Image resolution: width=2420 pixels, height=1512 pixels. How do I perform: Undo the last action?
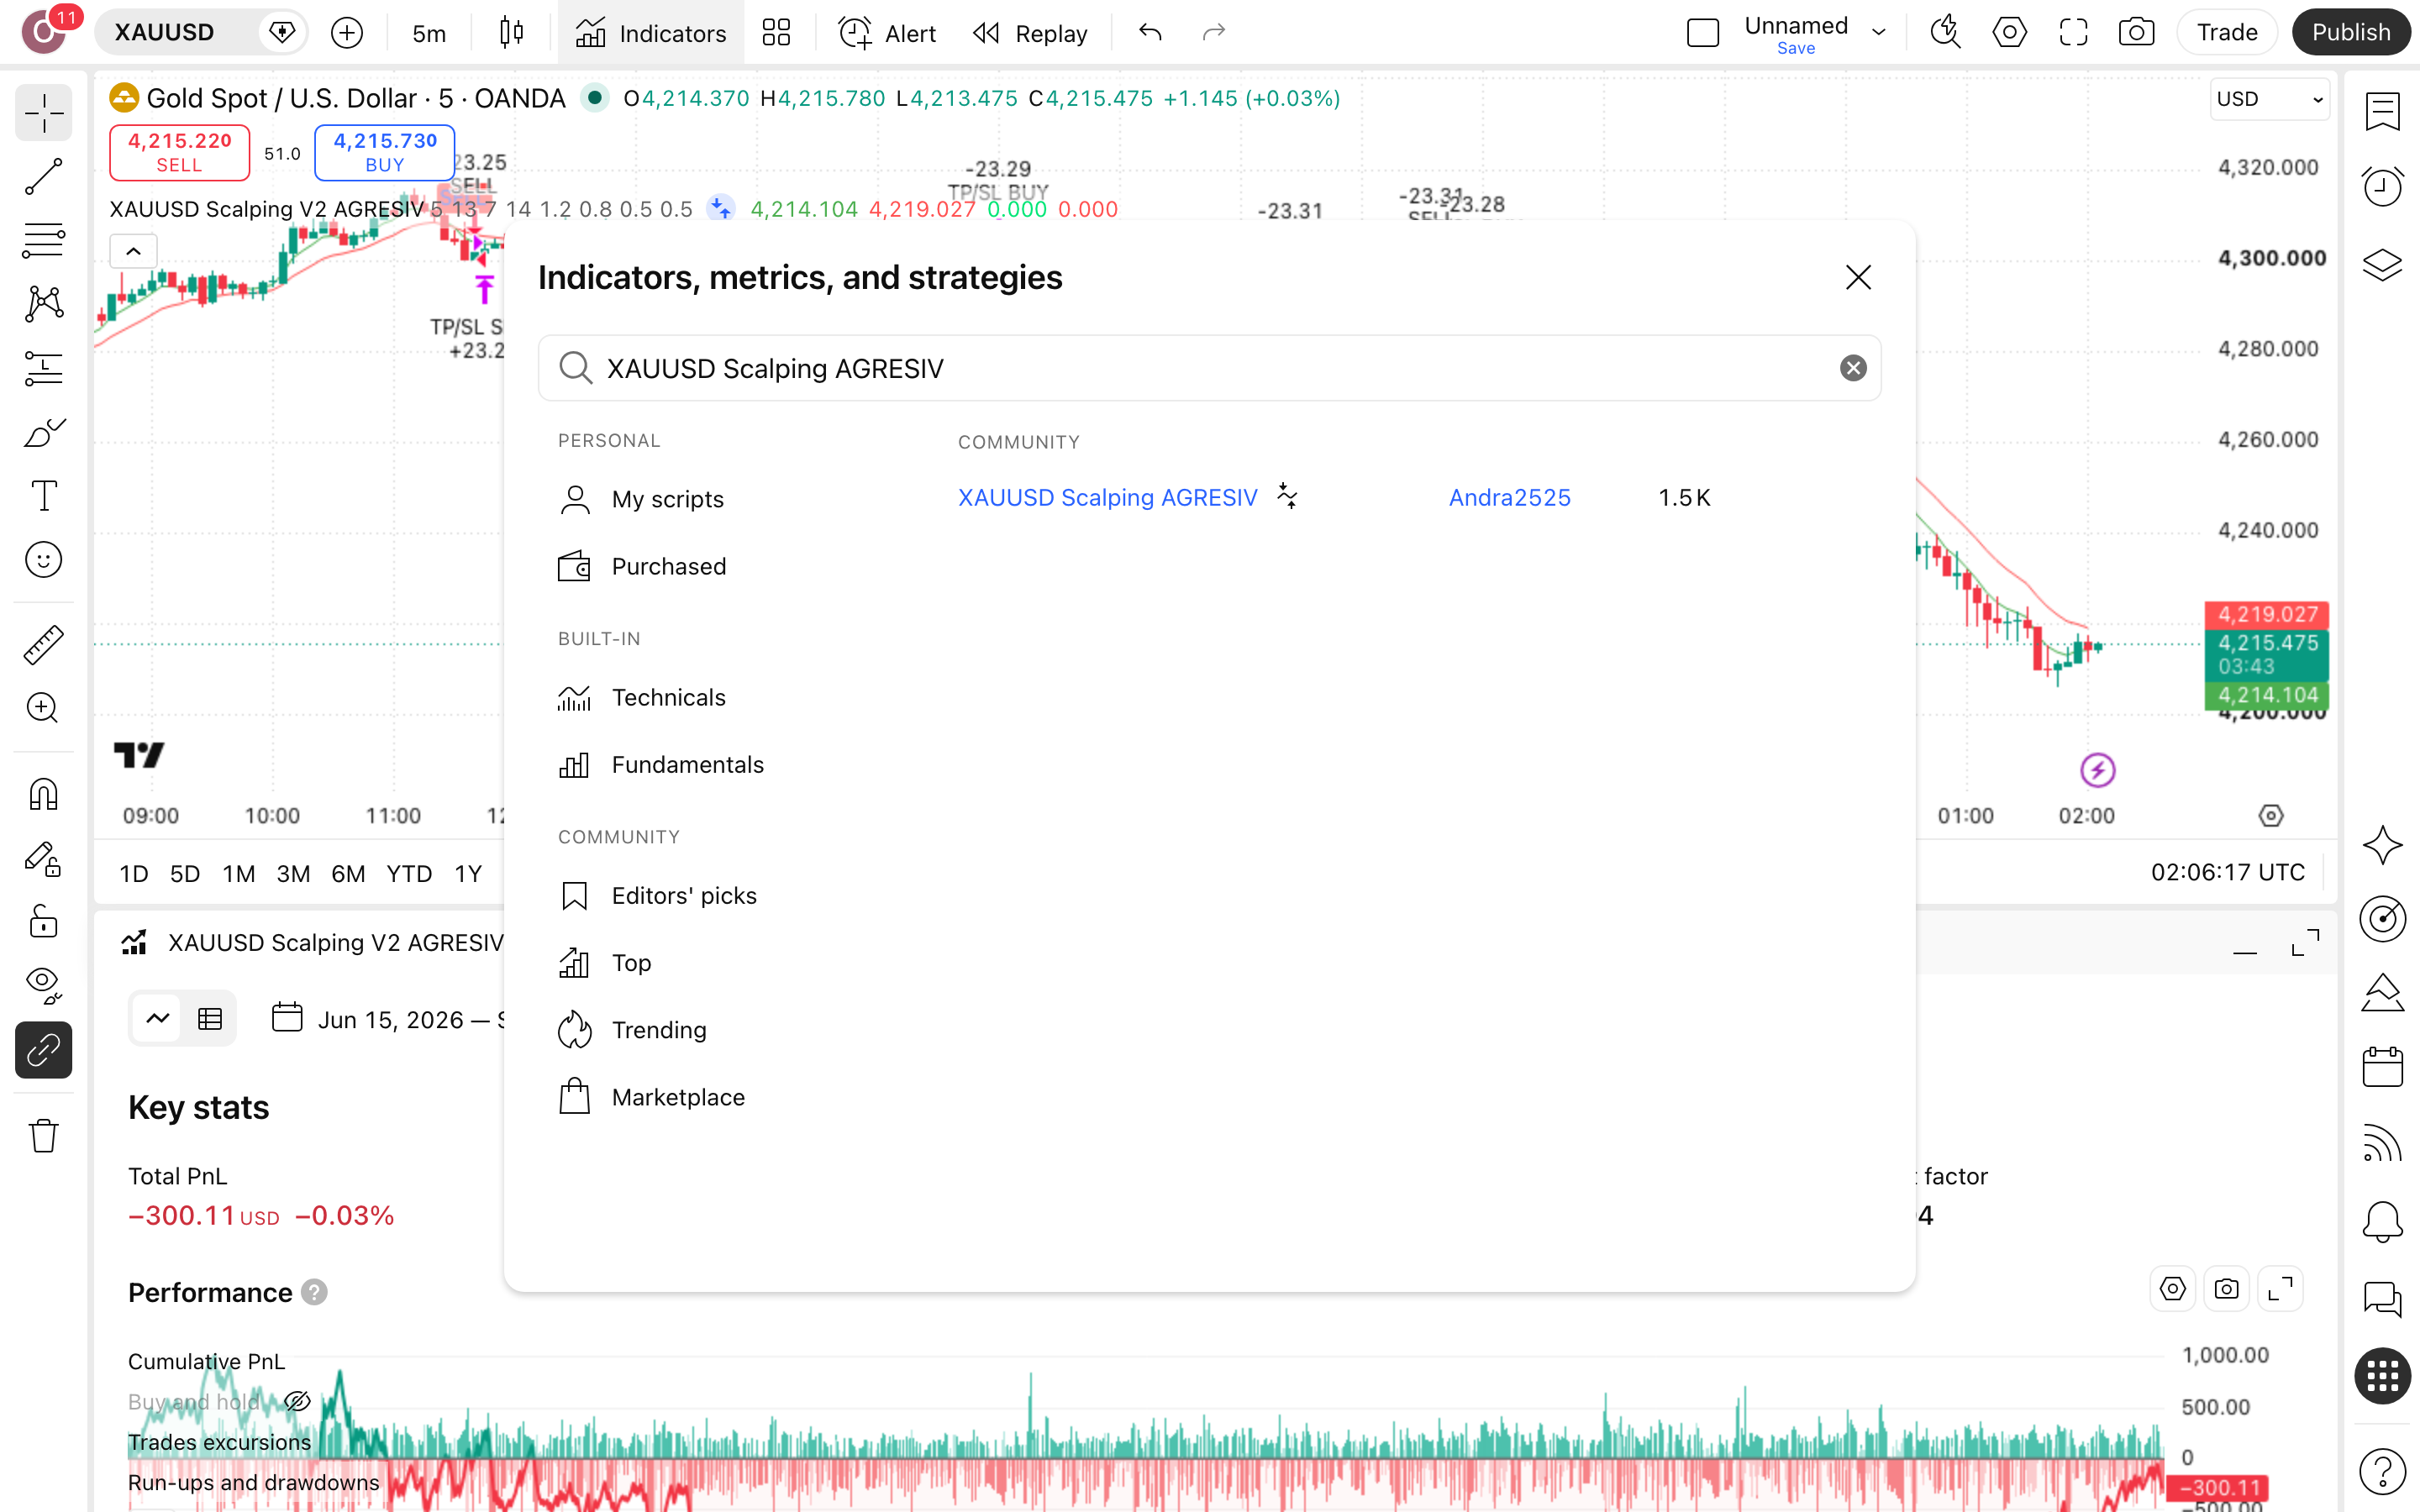[1150, 32]
